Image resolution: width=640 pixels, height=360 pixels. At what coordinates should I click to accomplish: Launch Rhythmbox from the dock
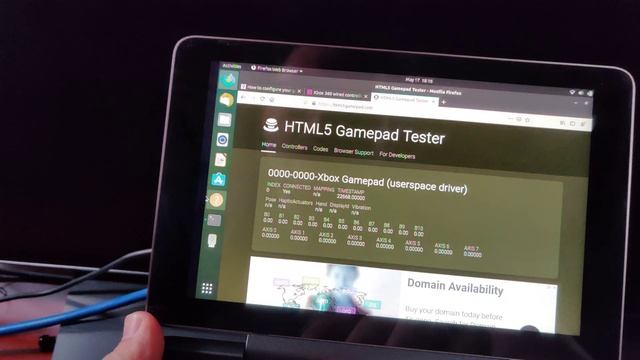[222, 140]
